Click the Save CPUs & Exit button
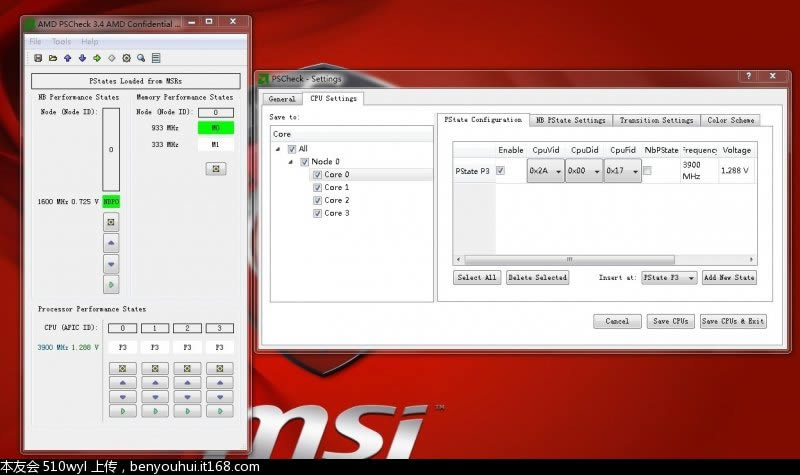 coord(733,321)
